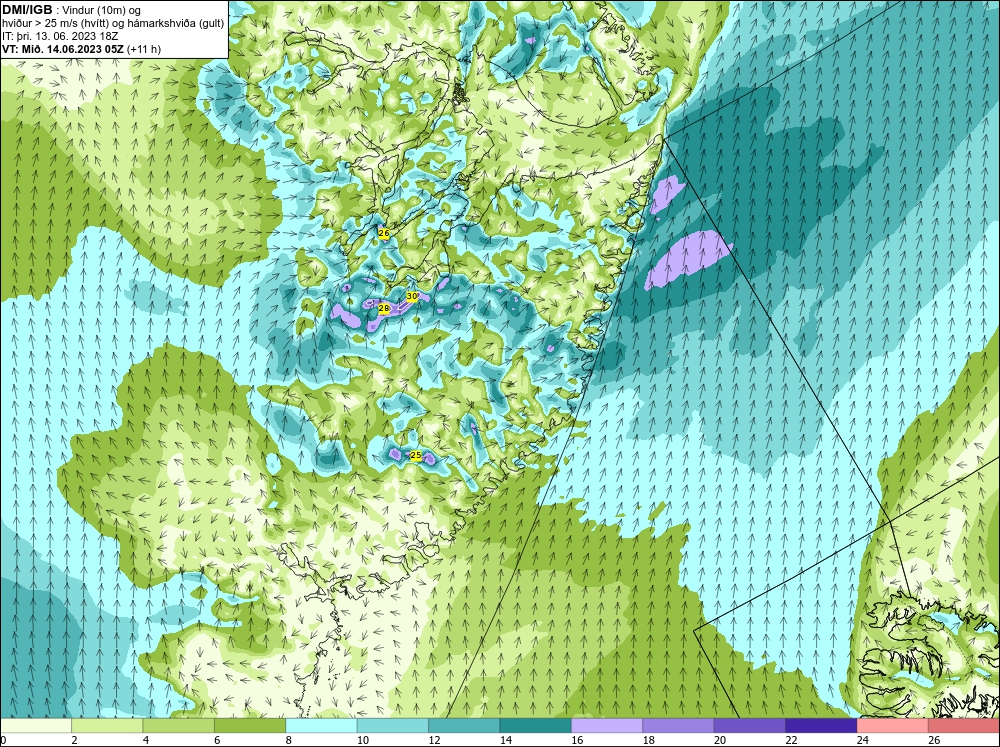The image size is (1000, 747).
Task: Click the valid time 'VT: Mið. 14.06.2023 05Z'
Action: click(64, 49)
